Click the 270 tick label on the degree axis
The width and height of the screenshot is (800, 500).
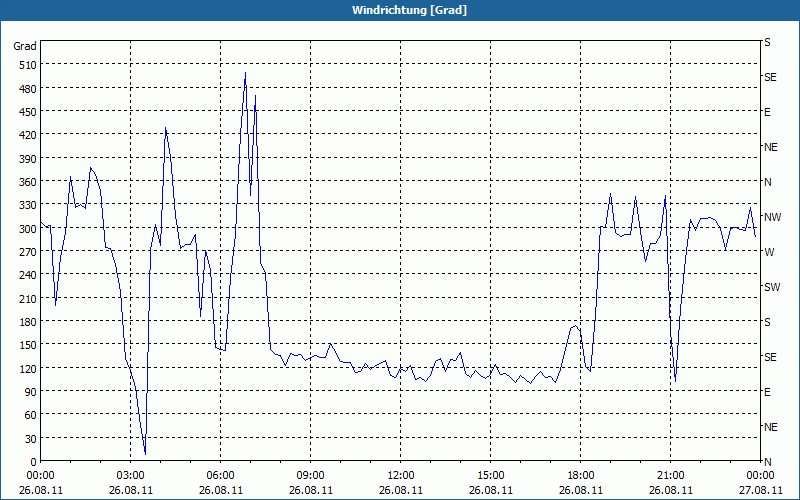click(28, 252)
